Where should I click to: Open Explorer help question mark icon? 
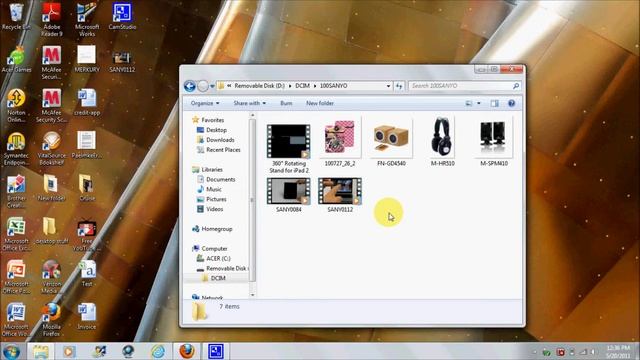[511, 104]
